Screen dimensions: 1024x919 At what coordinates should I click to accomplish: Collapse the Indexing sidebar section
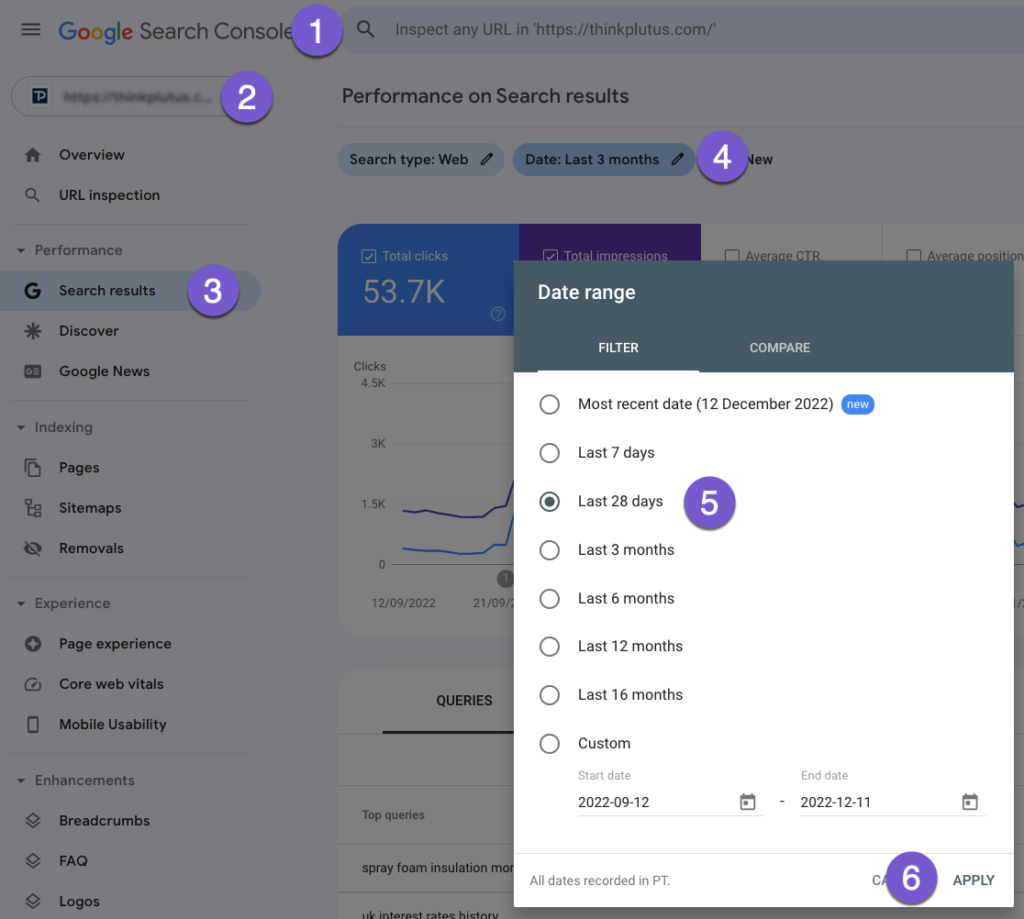(21, 427)
